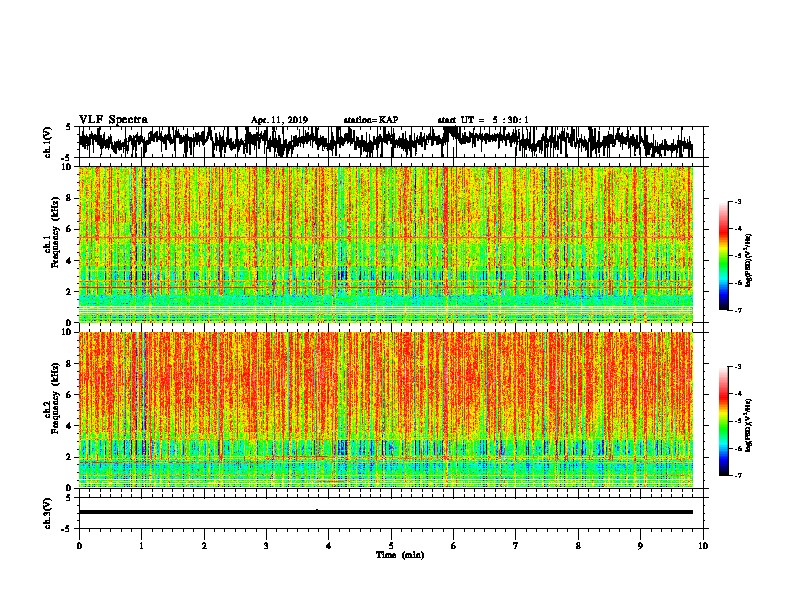Image resolution: width=792 pixels, height=612 pixels.
Task: Click time axis tick label "5"
Action: pos(391,546)
